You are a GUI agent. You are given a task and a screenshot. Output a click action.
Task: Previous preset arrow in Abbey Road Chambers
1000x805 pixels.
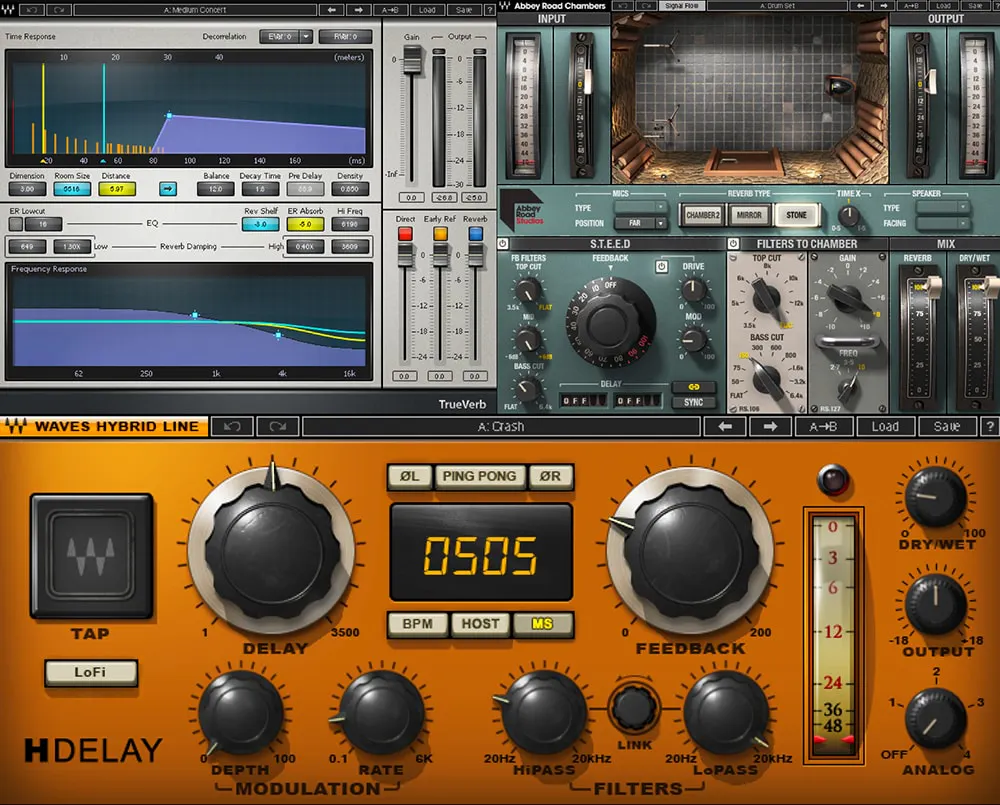pos(860,6)
